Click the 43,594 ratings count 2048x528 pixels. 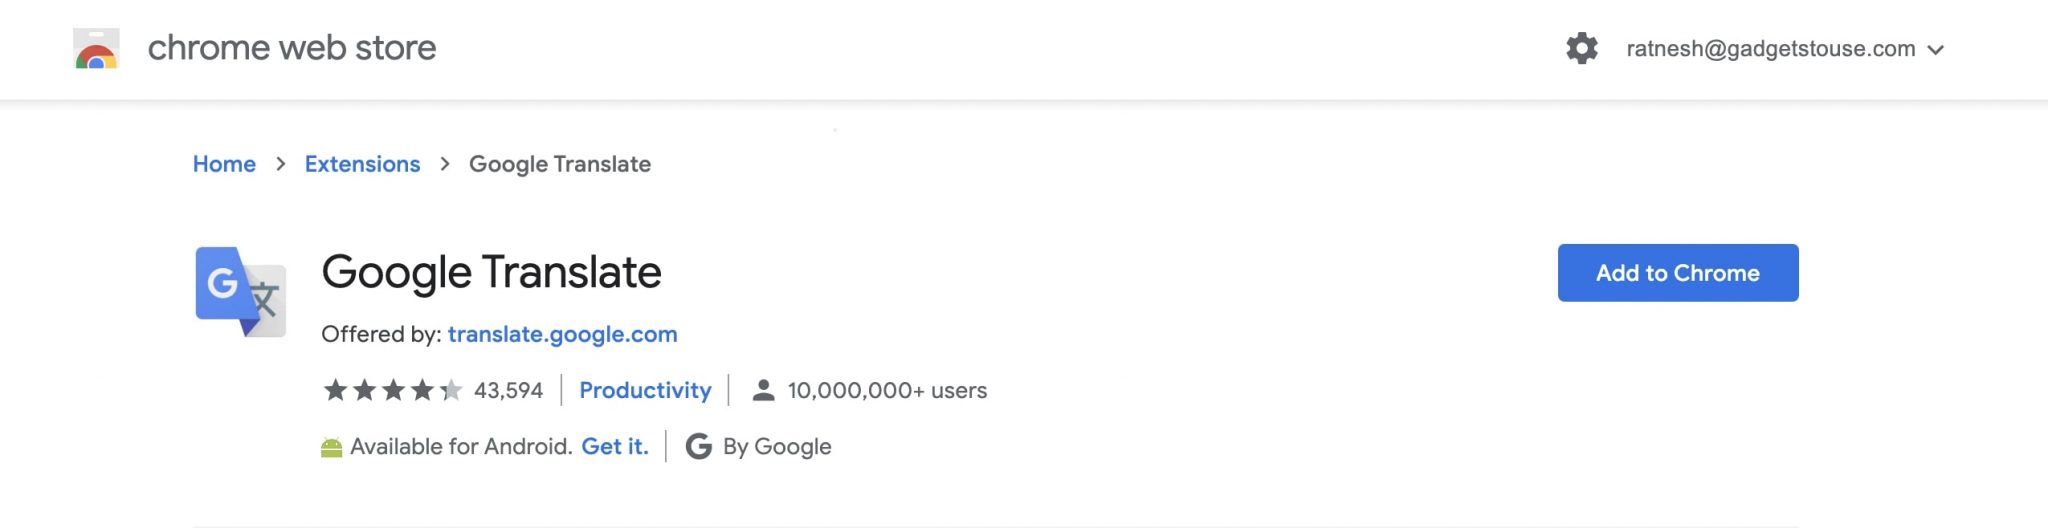(x=508, y=390)
